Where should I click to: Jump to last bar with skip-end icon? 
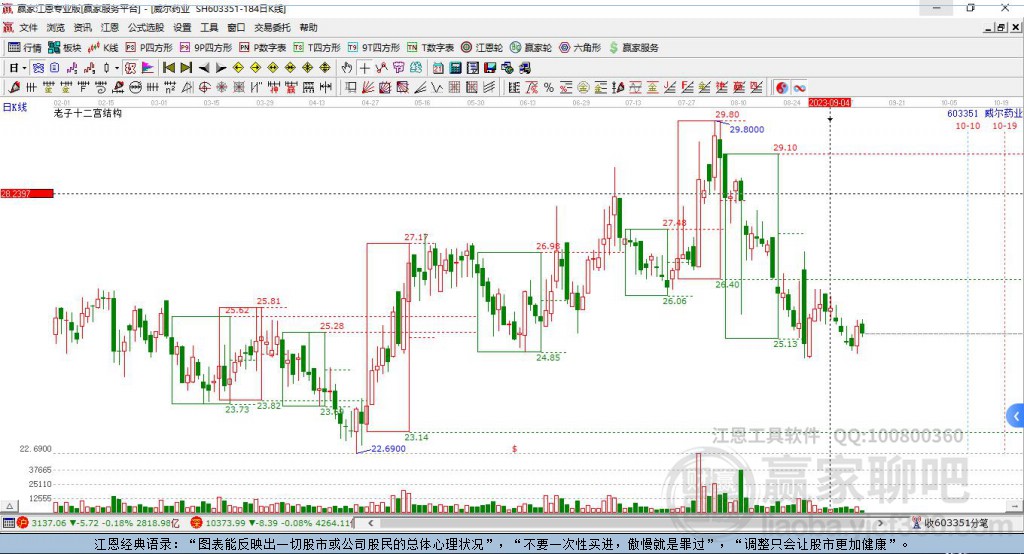click(186, 68)
